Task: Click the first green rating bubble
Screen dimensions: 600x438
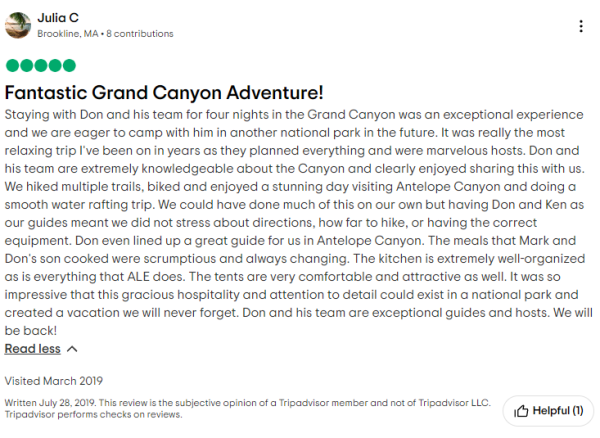Action: (x=11, y=66)
